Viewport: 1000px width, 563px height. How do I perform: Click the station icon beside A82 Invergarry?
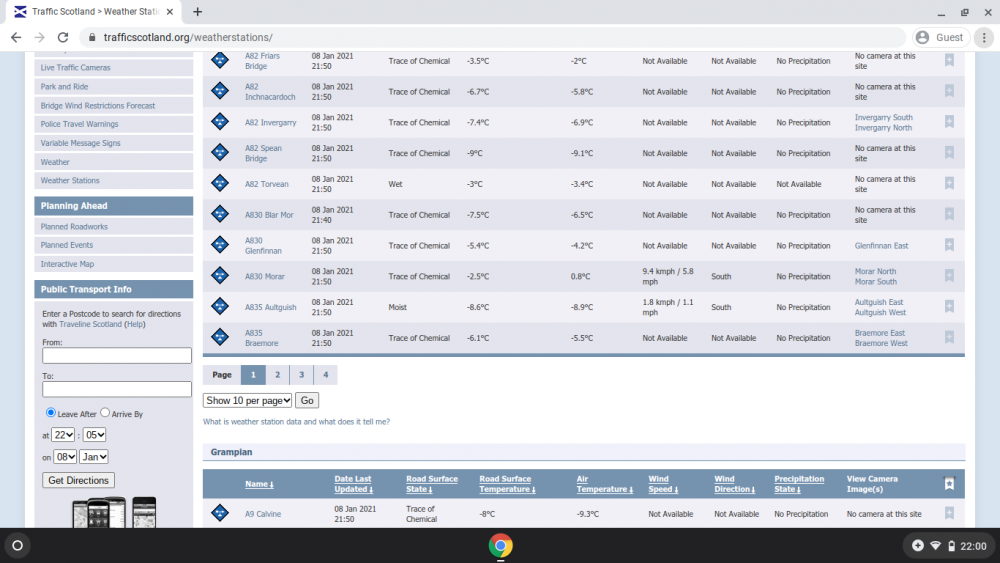[219, 122]
